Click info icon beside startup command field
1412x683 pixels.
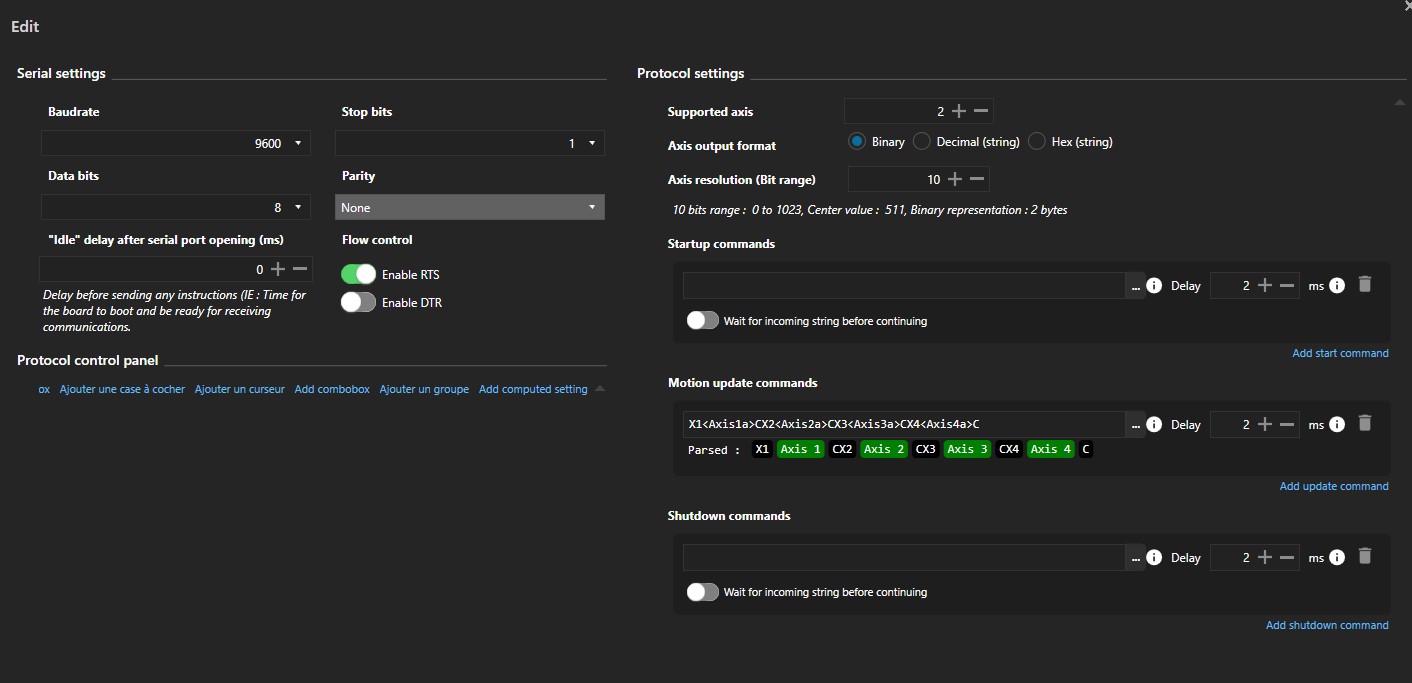pyautogui.click(x=1154, y=286)
